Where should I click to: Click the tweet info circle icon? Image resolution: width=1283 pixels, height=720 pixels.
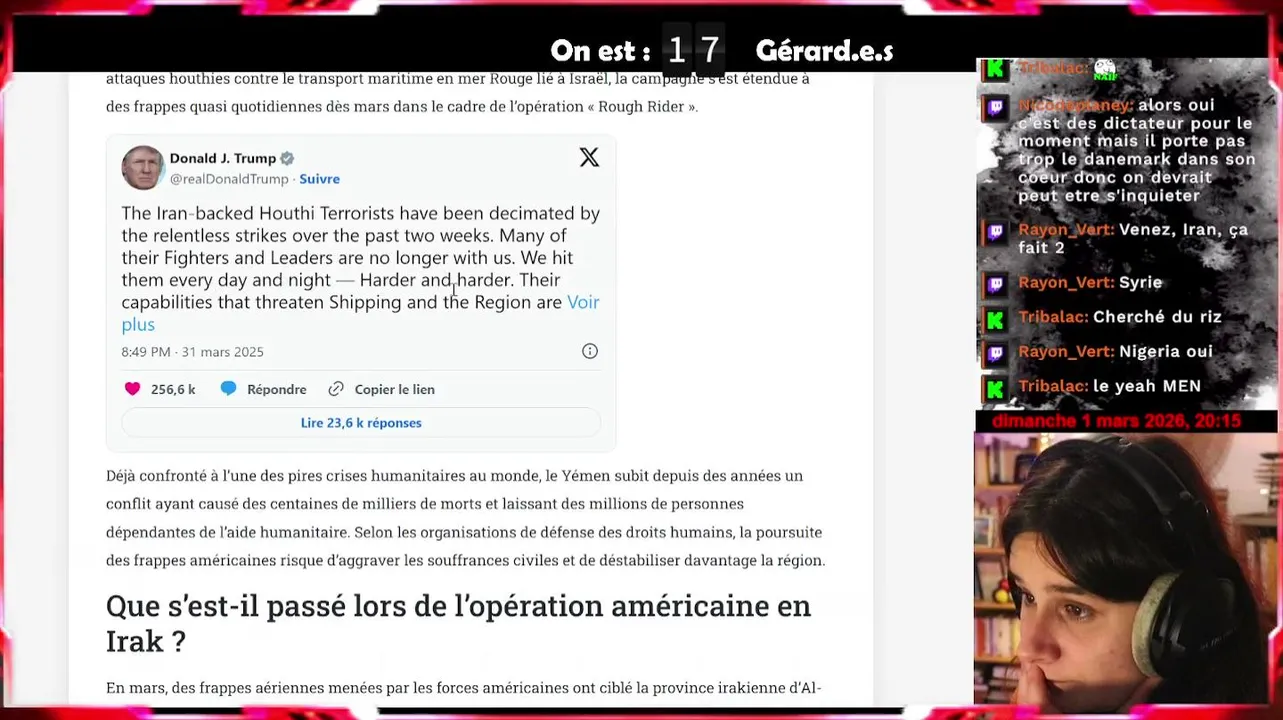pyautogui.click(x=590, y=351)
